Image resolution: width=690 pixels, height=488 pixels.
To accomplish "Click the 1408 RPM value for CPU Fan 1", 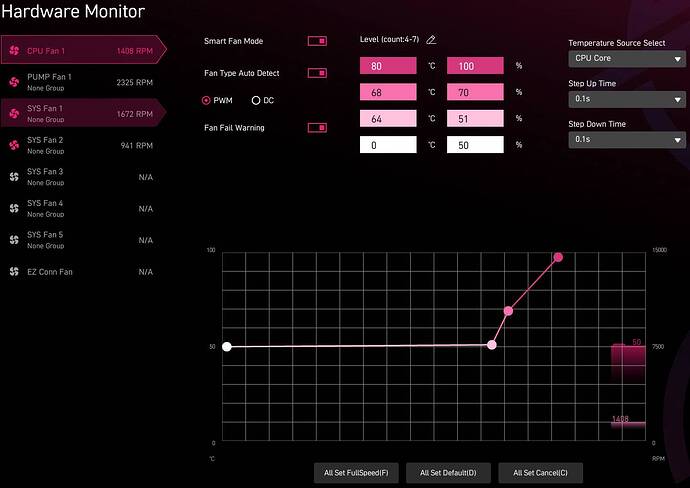I will (135, 51).
